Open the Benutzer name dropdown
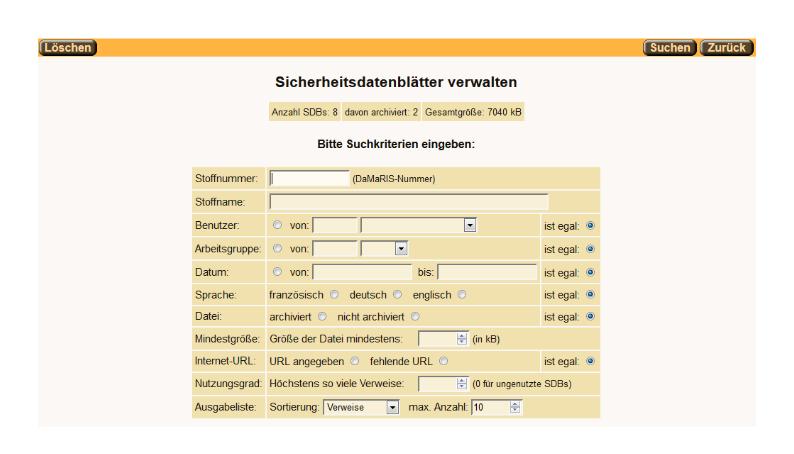 point(419,225)
